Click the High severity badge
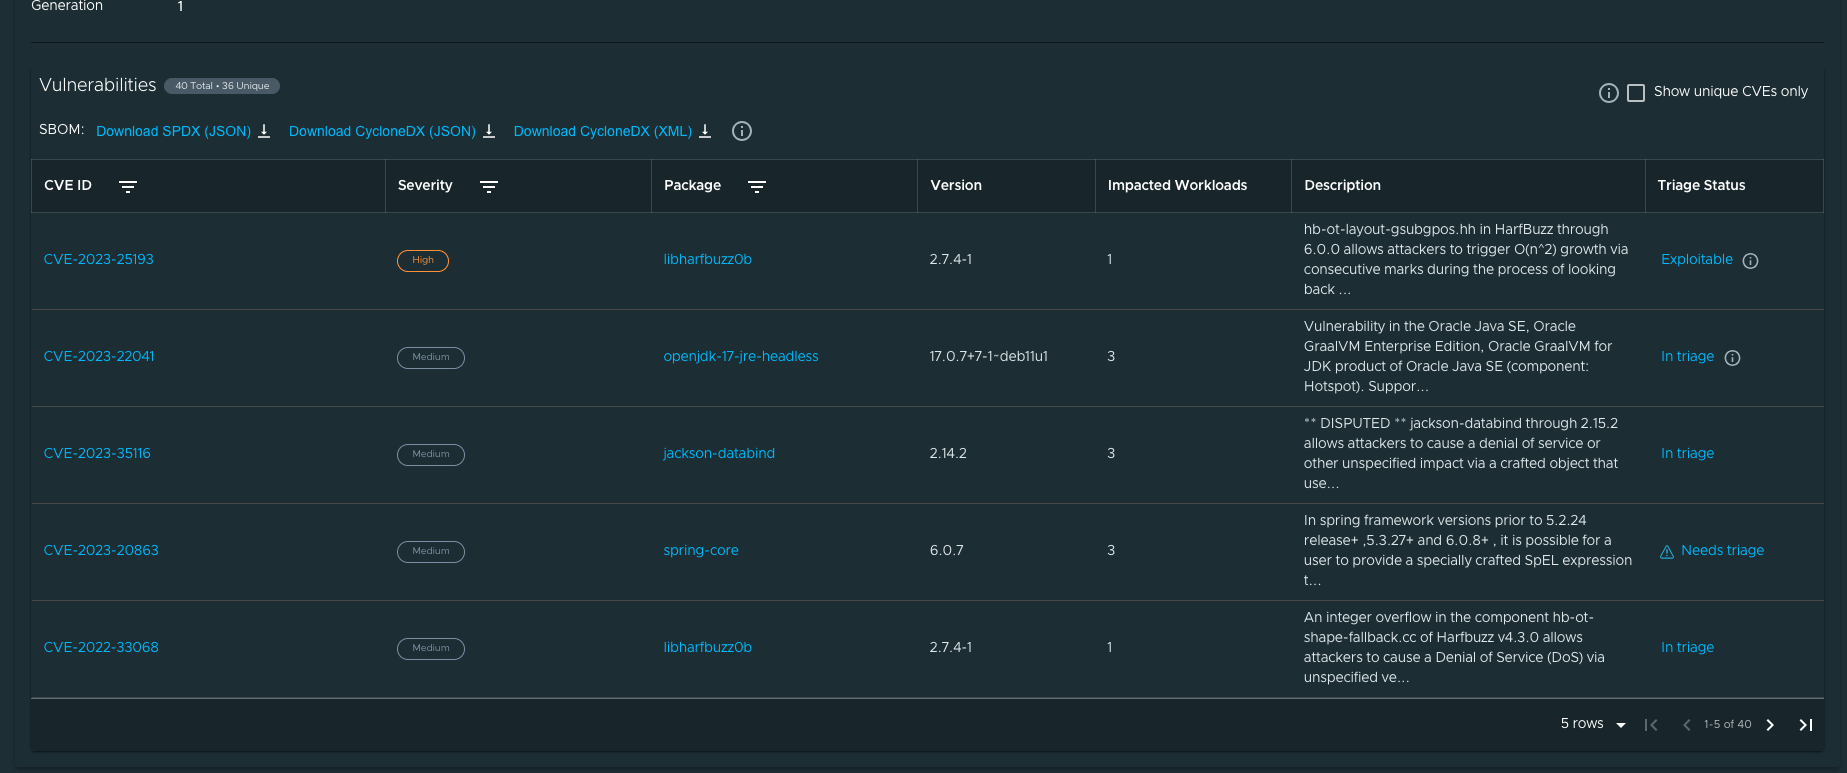Image resolution: width=1847 pixels, height=773 pixels. click(423, 261)
